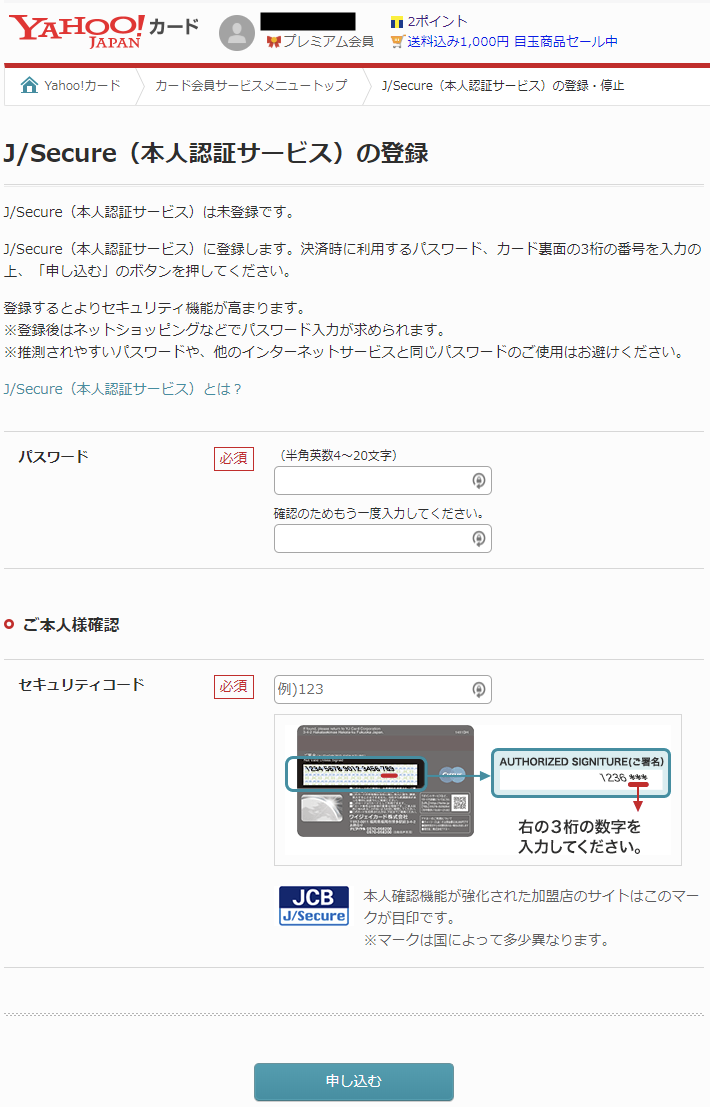Click the 申し込む submit button
710x1107 pixels.
pos(354,1082)
